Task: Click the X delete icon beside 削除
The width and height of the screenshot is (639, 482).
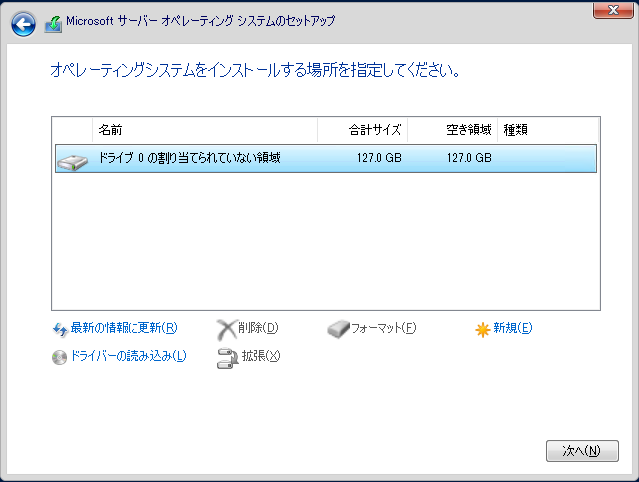Action: [226, 329]
